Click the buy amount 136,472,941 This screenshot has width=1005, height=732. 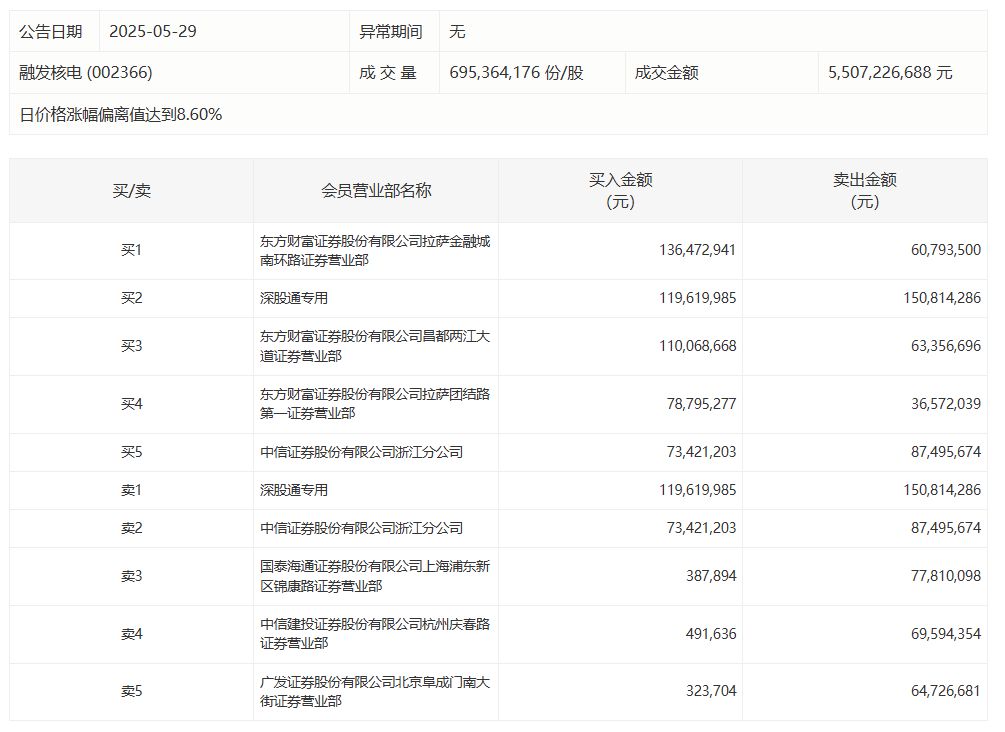pos(697,250)
